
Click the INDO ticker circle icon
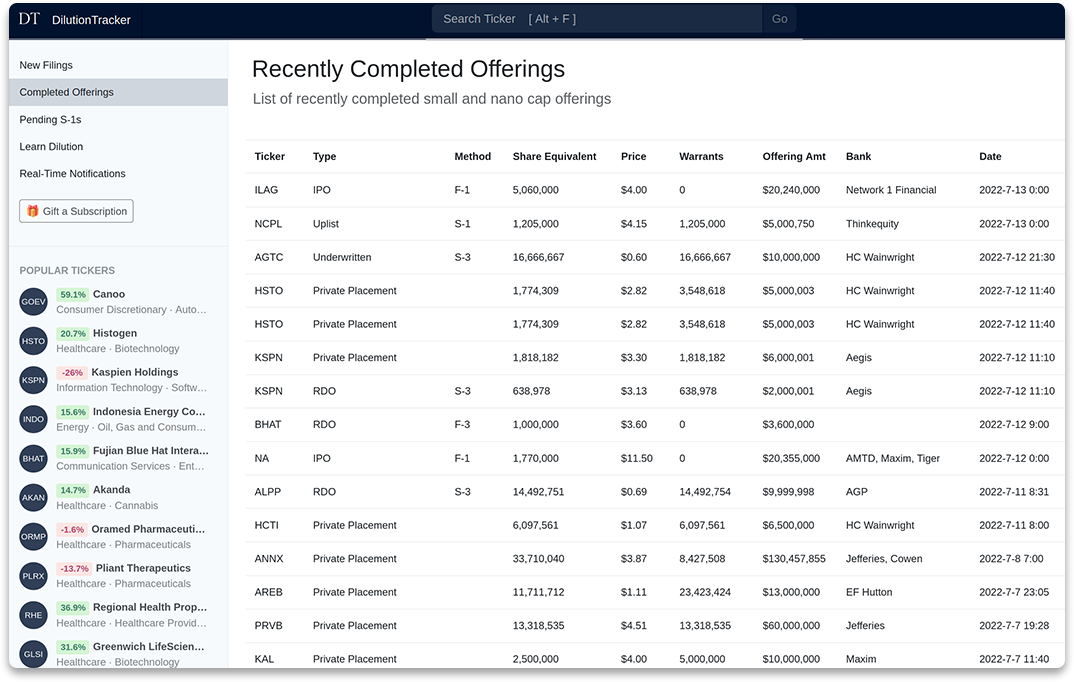pos(33,419)
